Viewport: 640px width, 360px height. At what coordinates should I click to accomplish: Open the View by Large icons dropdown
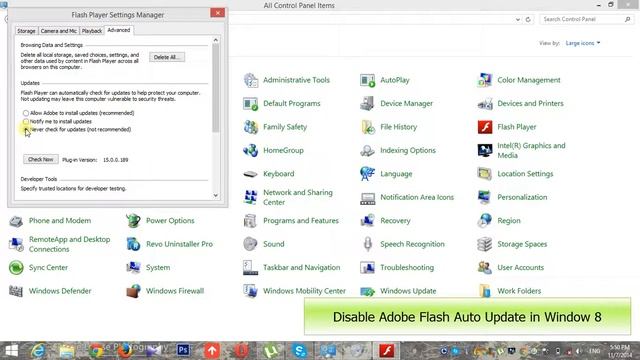583,43
